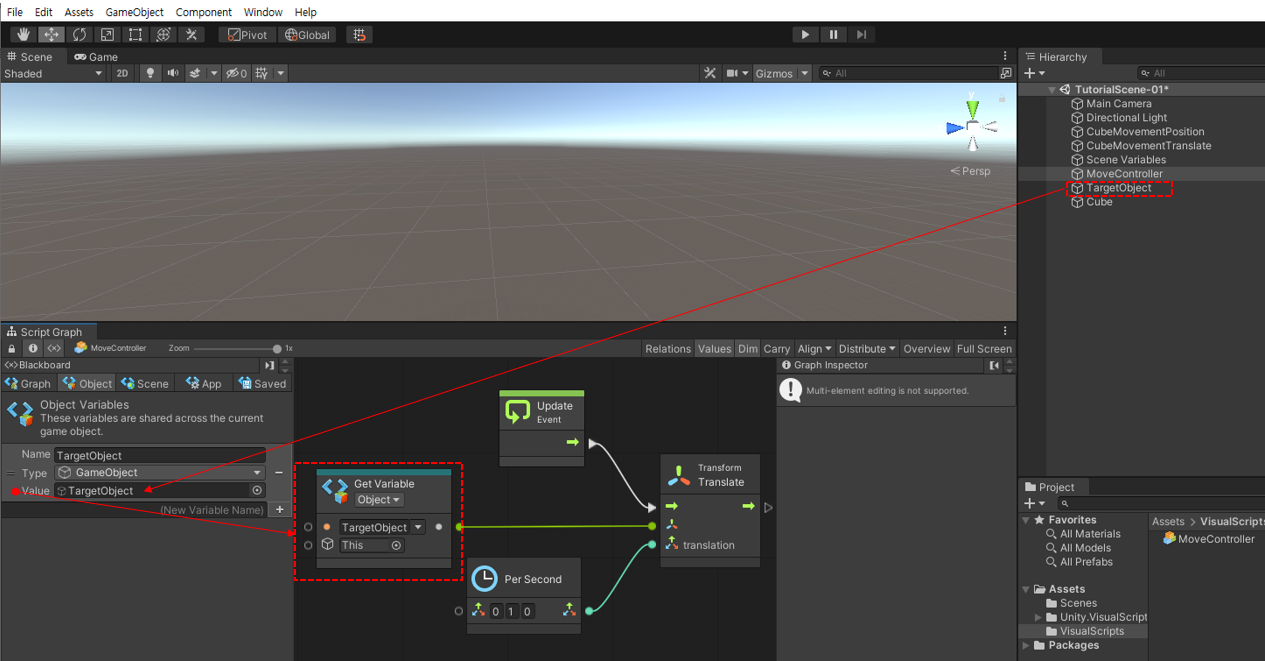Image resolution: width=1265 pixels, height=661 pixels.
Task: Open the Shaded draw mode dropdown
Action: click(x=53, y=73)
